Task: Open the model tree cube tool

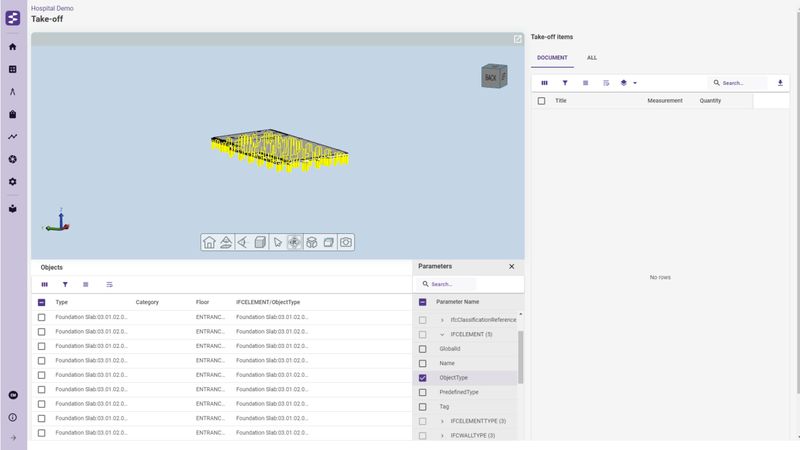Action: click(312, 242)
